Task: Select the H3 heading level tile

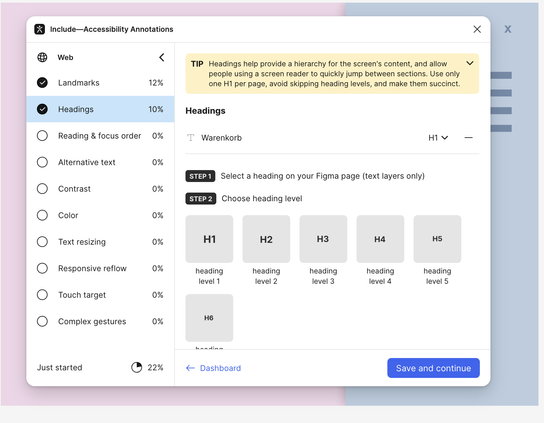Action: [x=323, y=239]
